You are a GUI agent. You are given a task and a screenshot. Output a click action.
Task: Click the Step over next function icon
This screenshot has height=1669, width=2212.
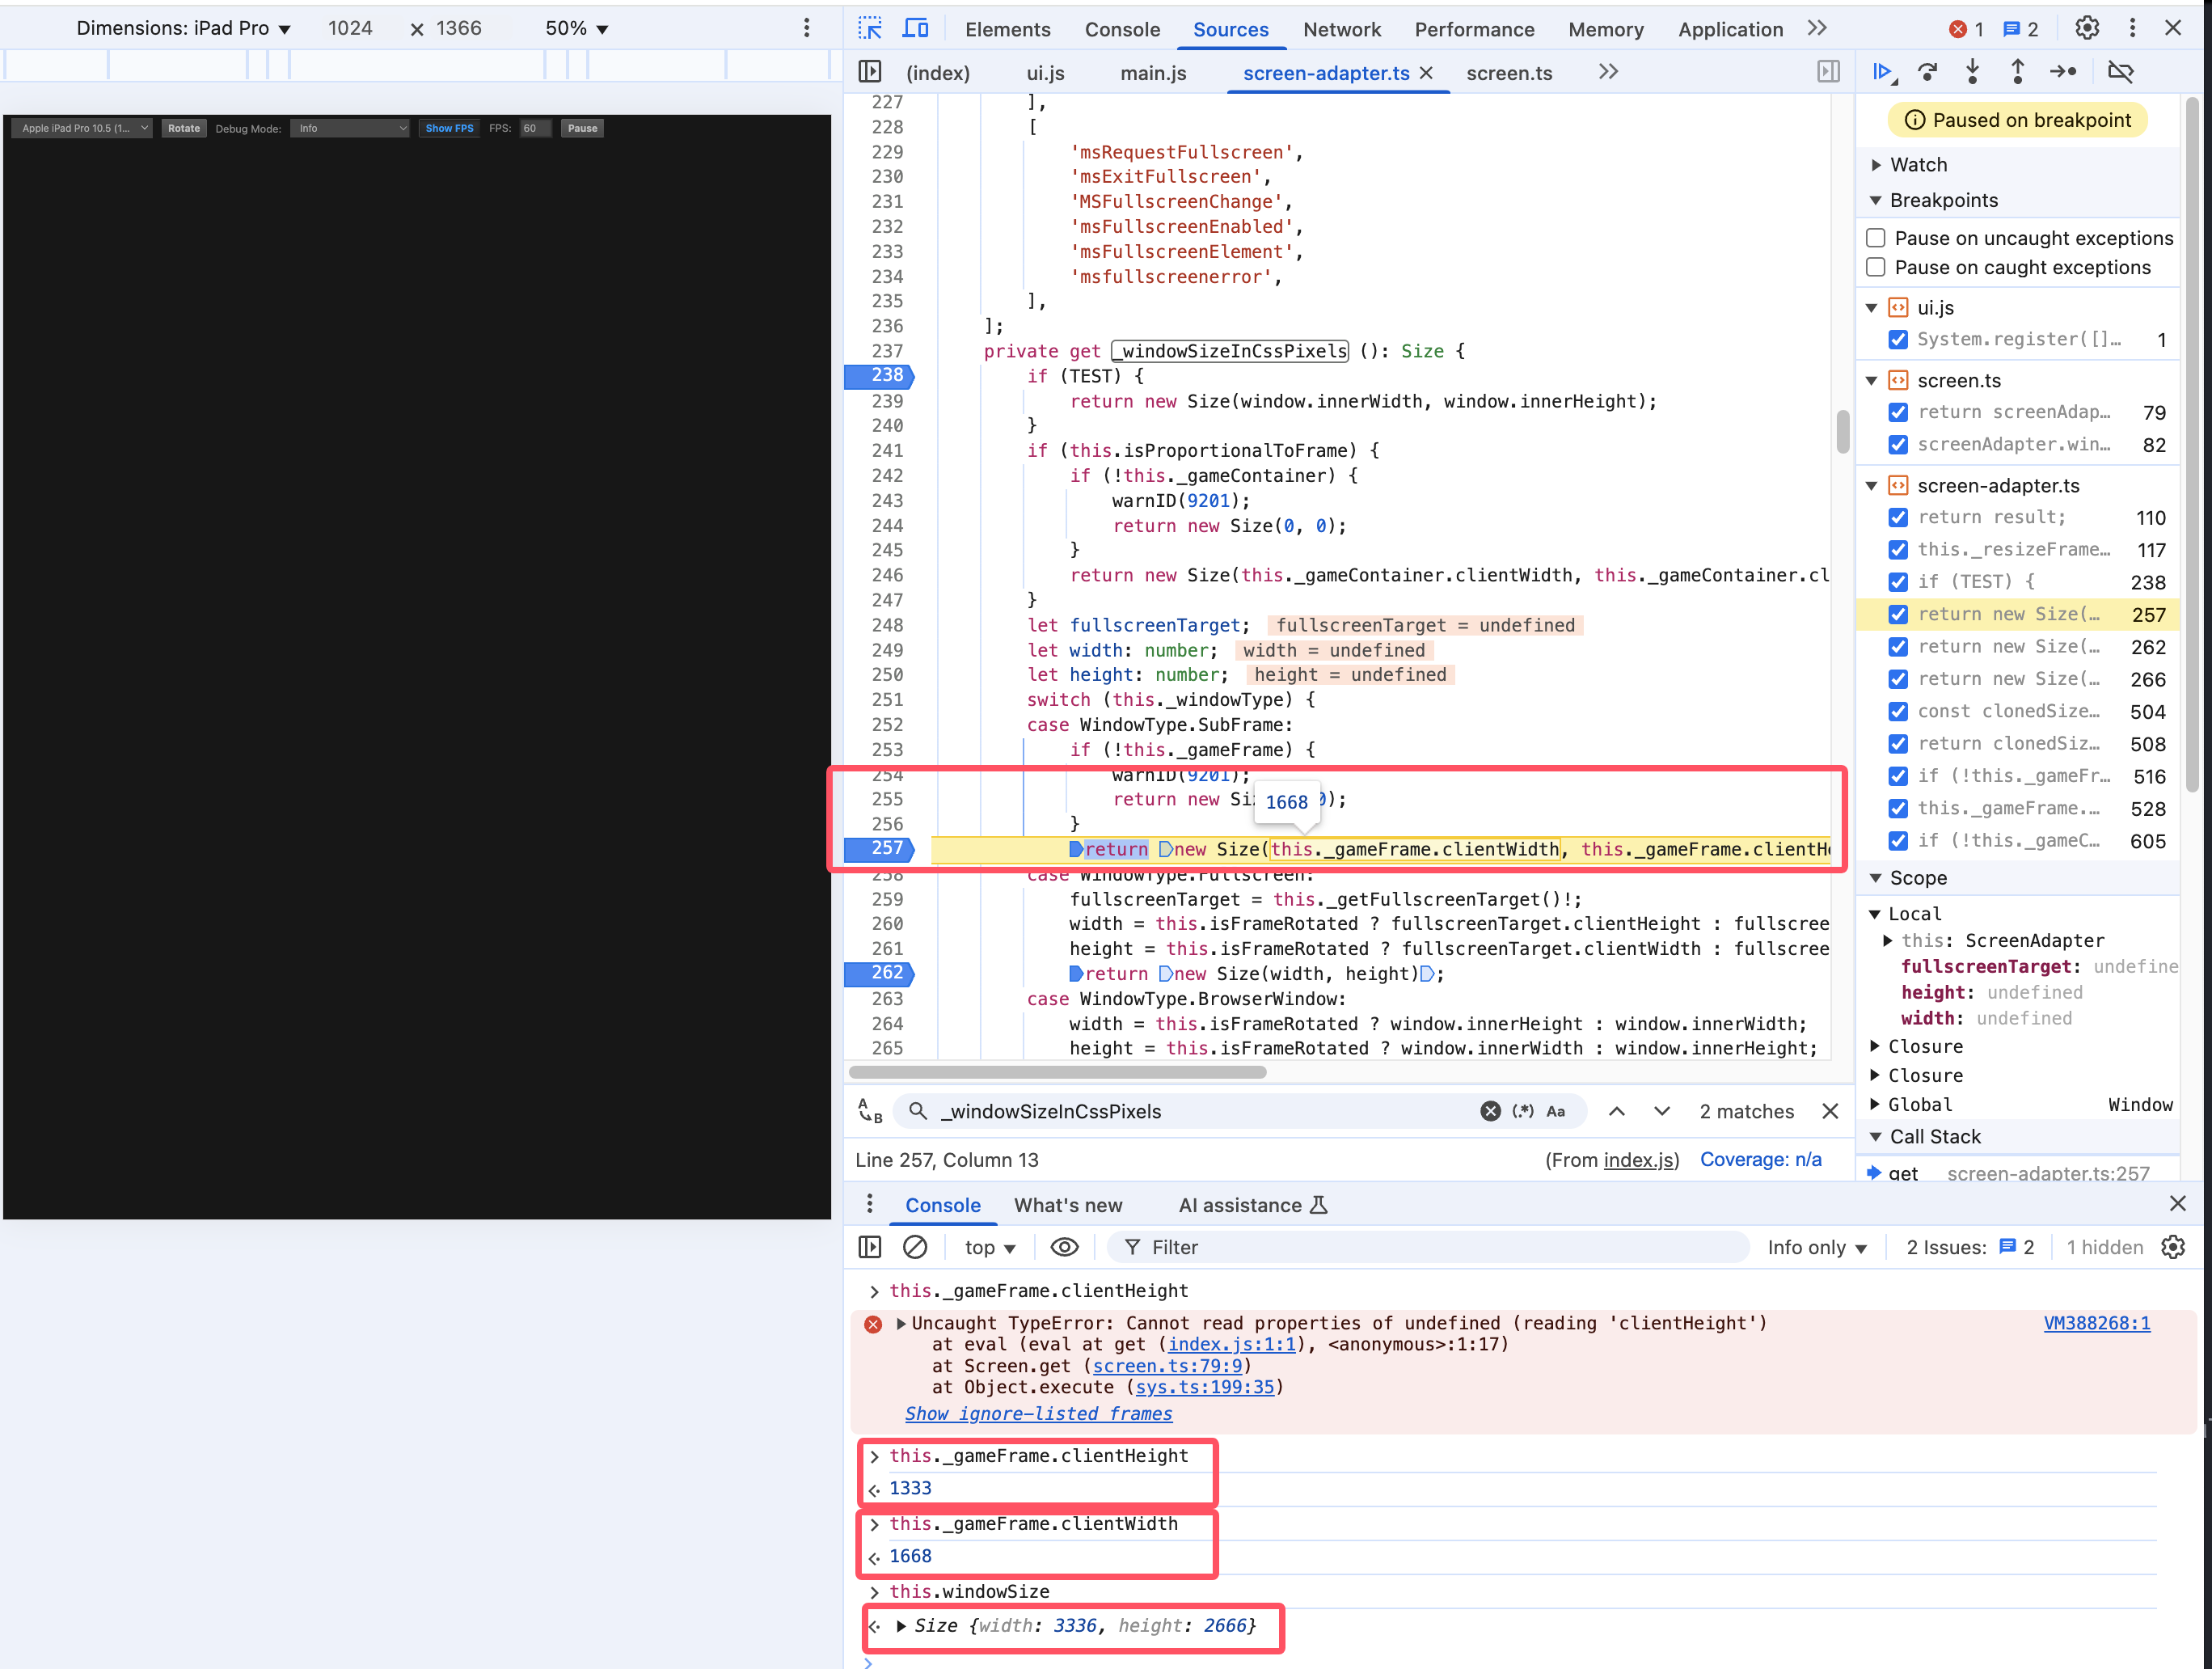tap(1928, 72)
